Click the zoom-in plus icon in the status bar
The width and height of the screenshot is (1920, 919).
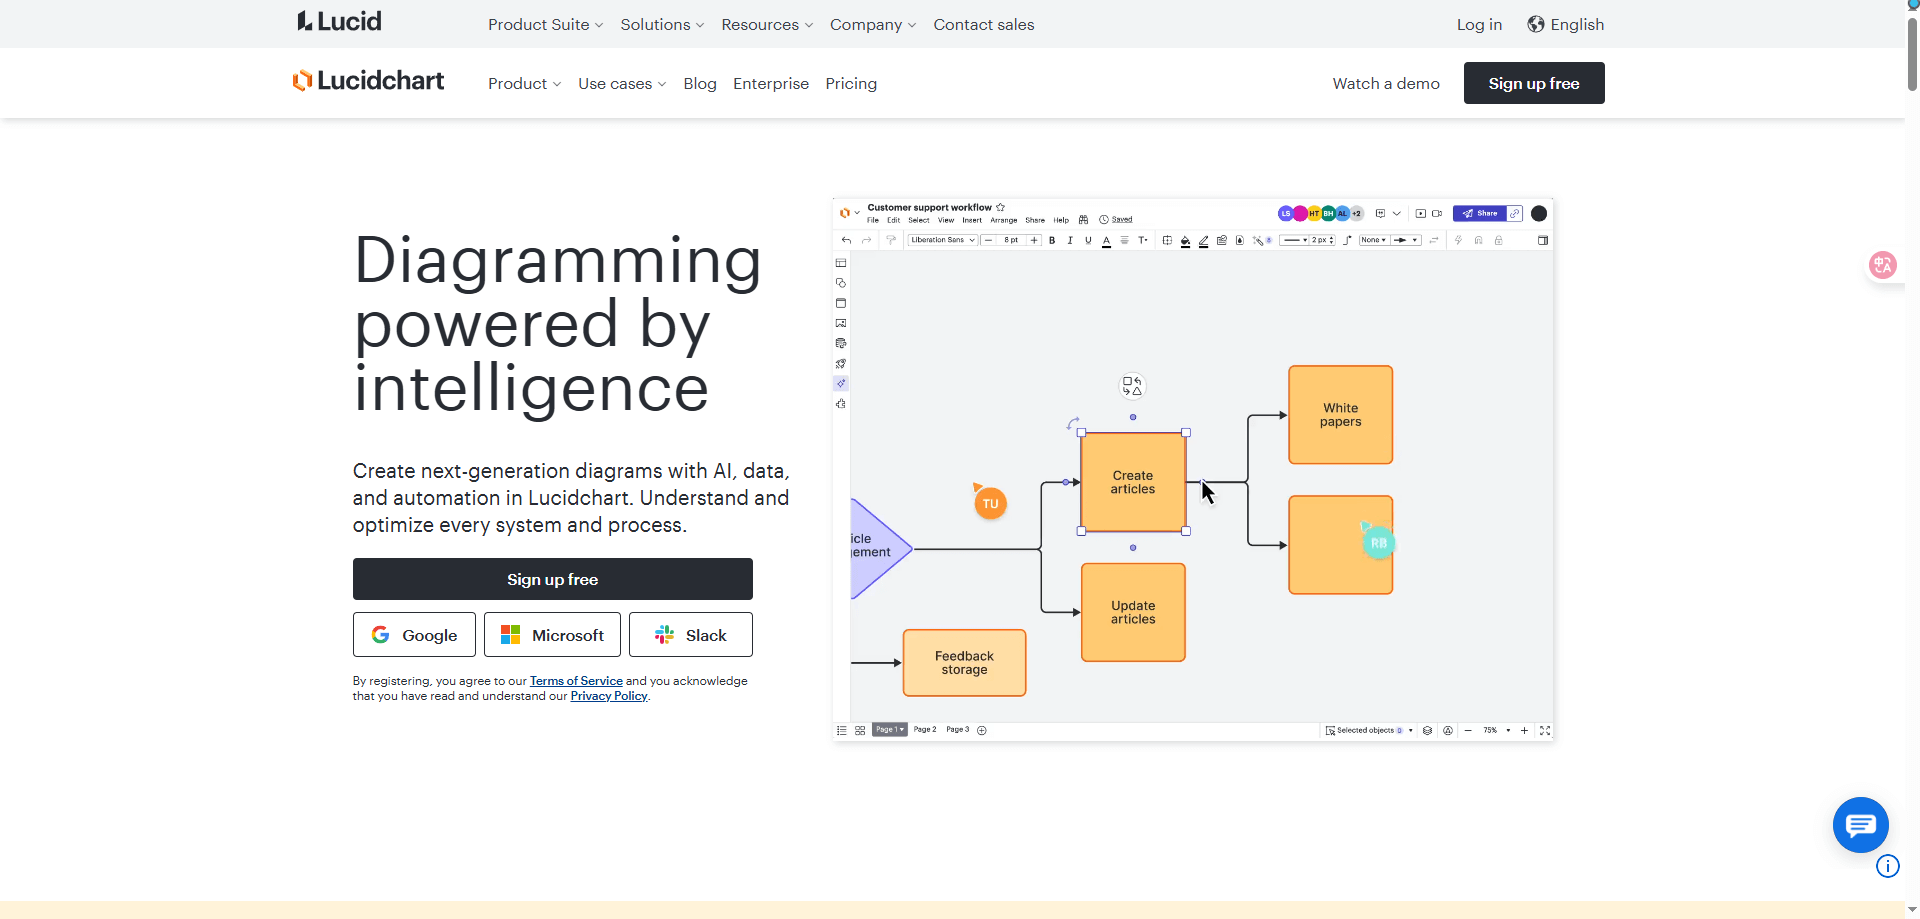pos(1524,730)
